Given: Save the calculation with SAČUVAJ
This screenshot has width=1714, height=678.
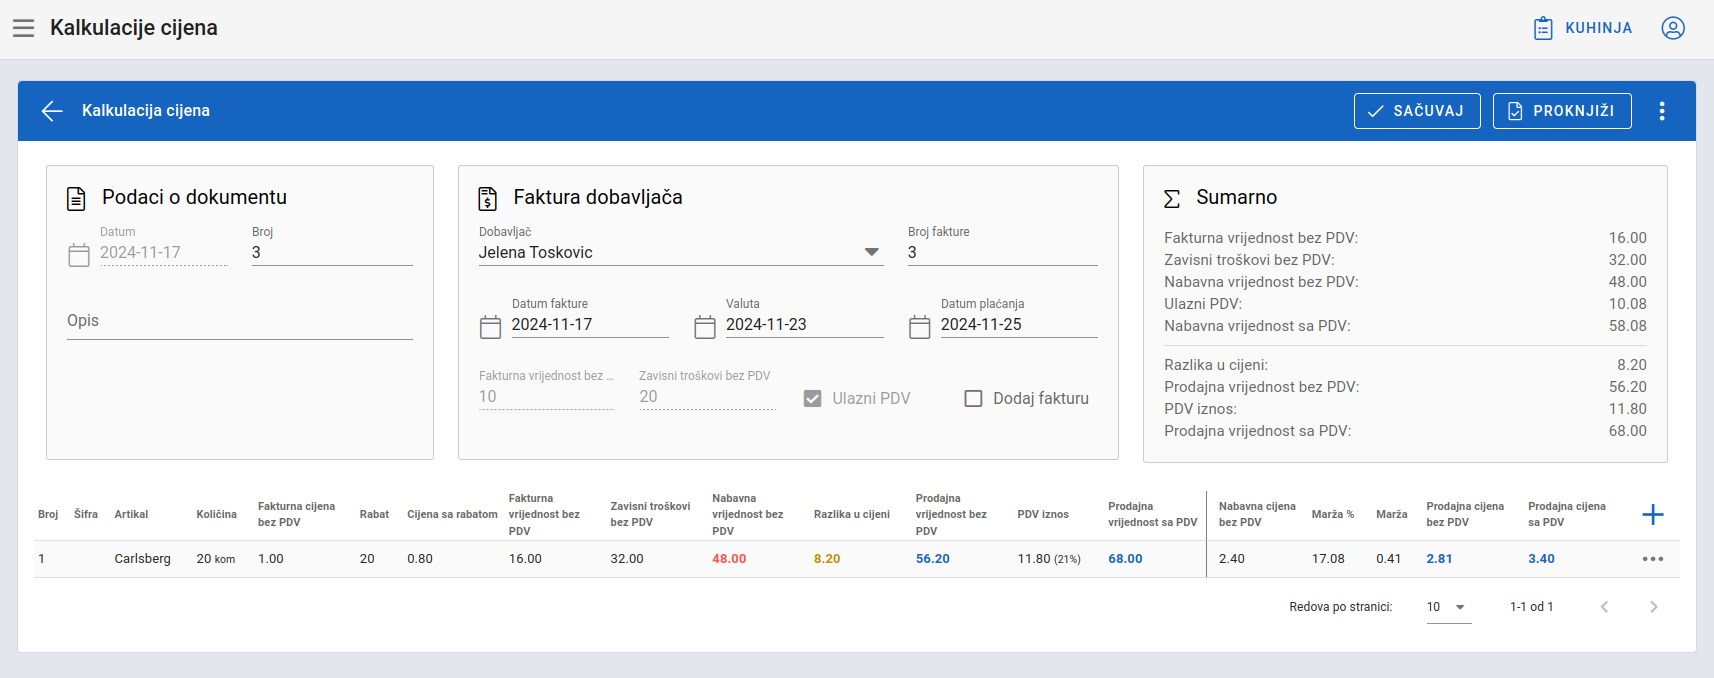Looking at the screenshot, I should click(1417, 111).
